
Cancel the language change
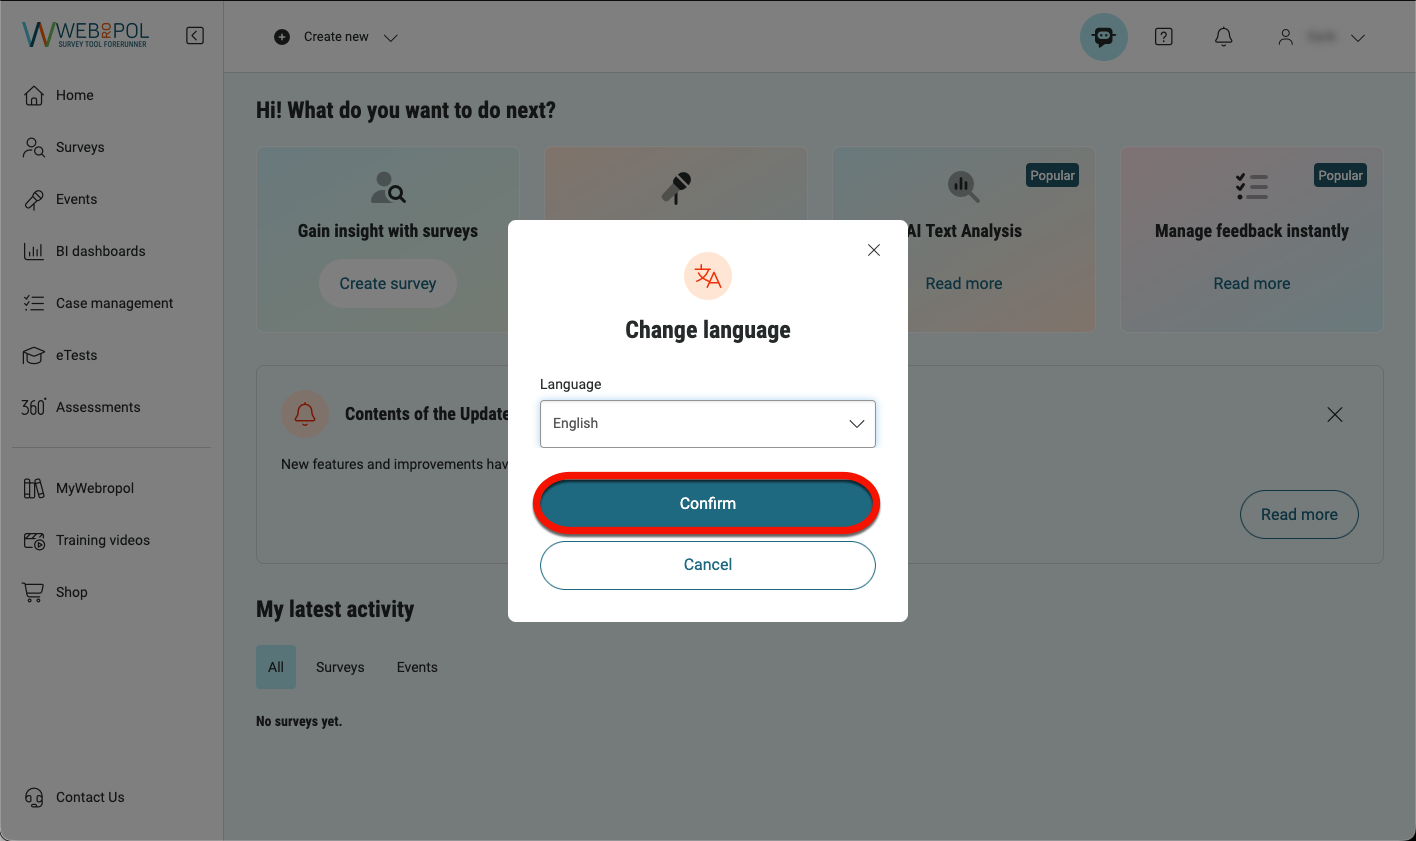point(707,565)
